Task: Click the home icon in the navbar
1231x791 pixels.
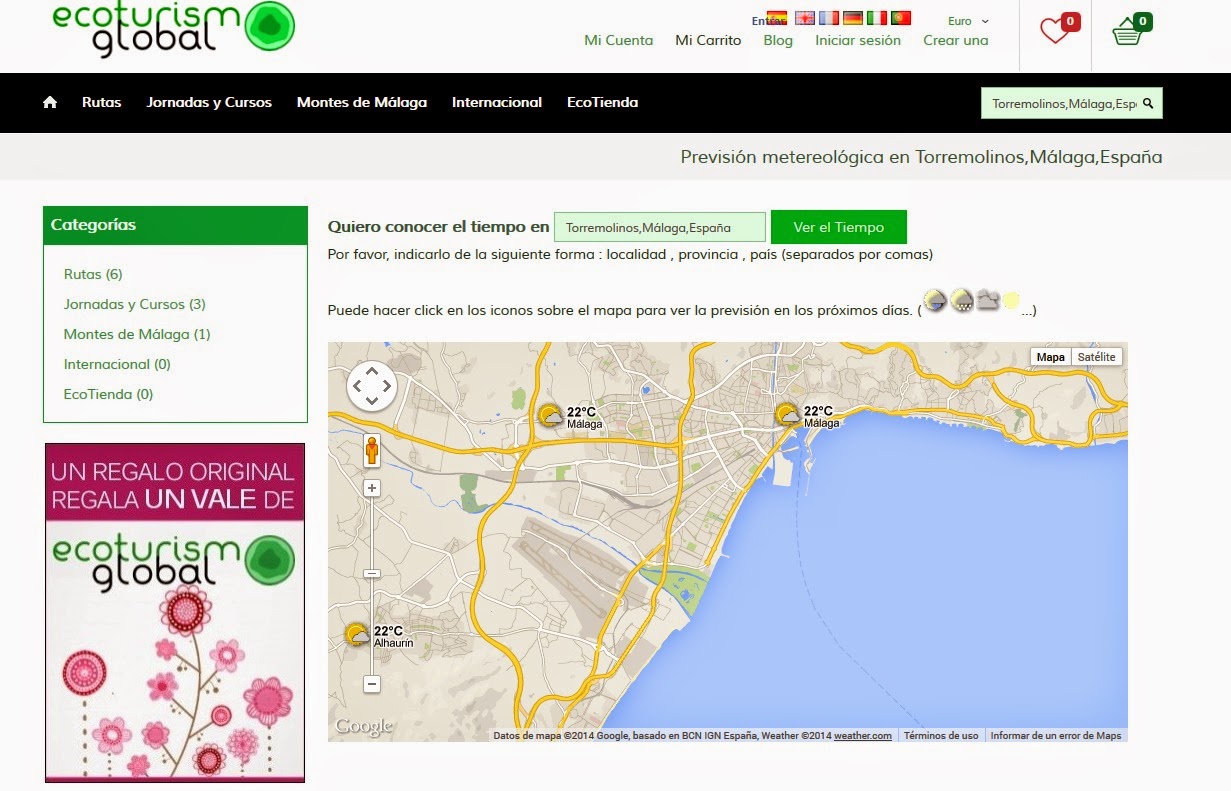Action: click(49, 101)
